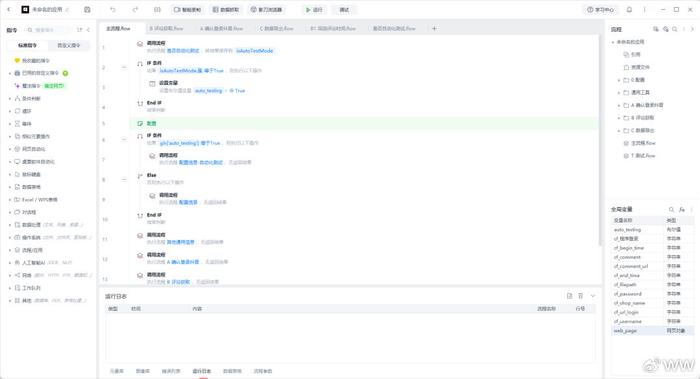Click the heart icon of 我收藏的指令
The width and height of the screenshot is (700, 379).
(17, 60)
